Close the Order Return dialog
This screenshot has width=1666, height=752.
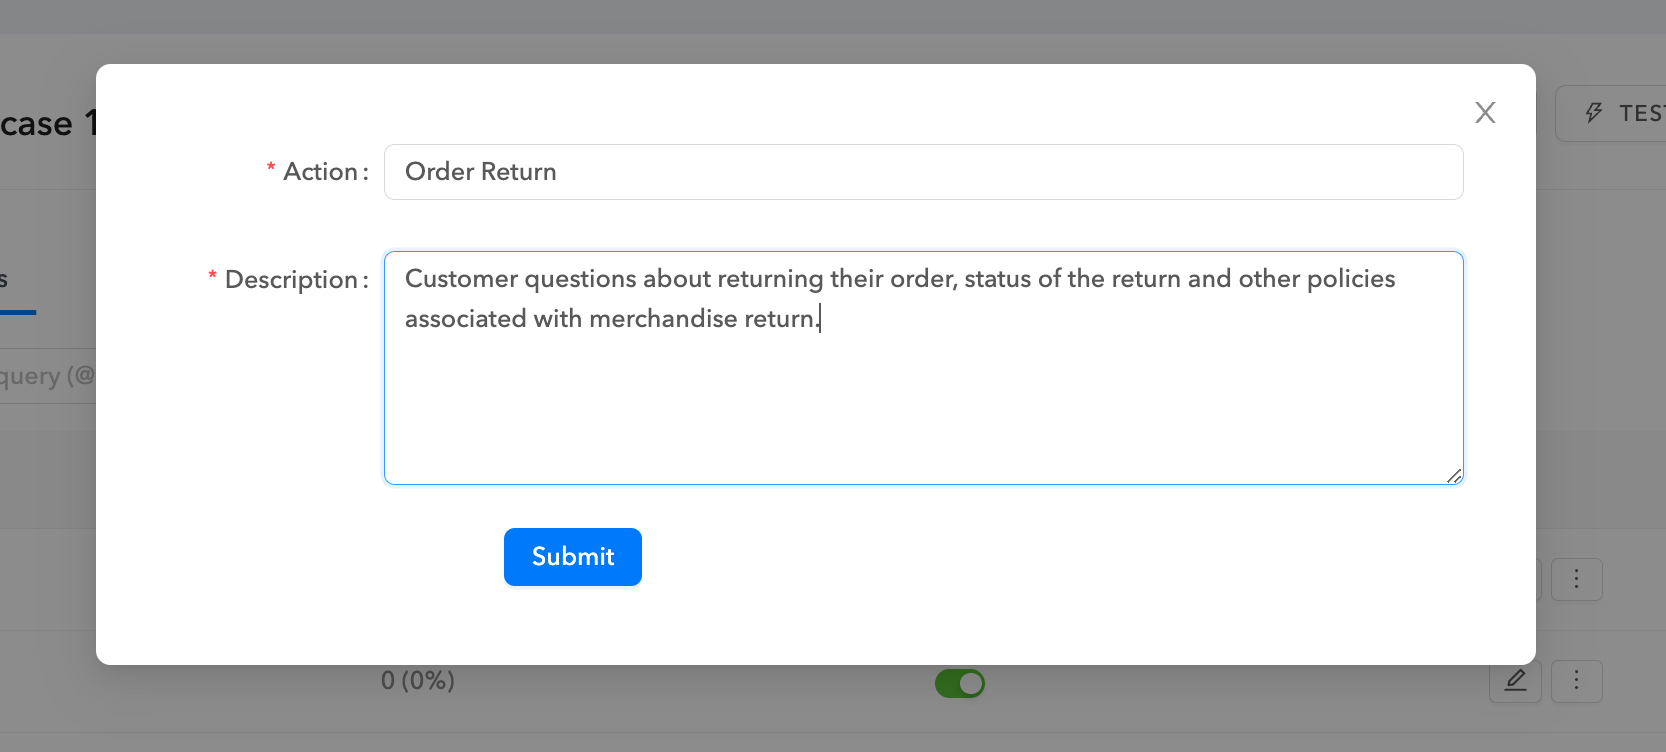[x=1485, y=113]
